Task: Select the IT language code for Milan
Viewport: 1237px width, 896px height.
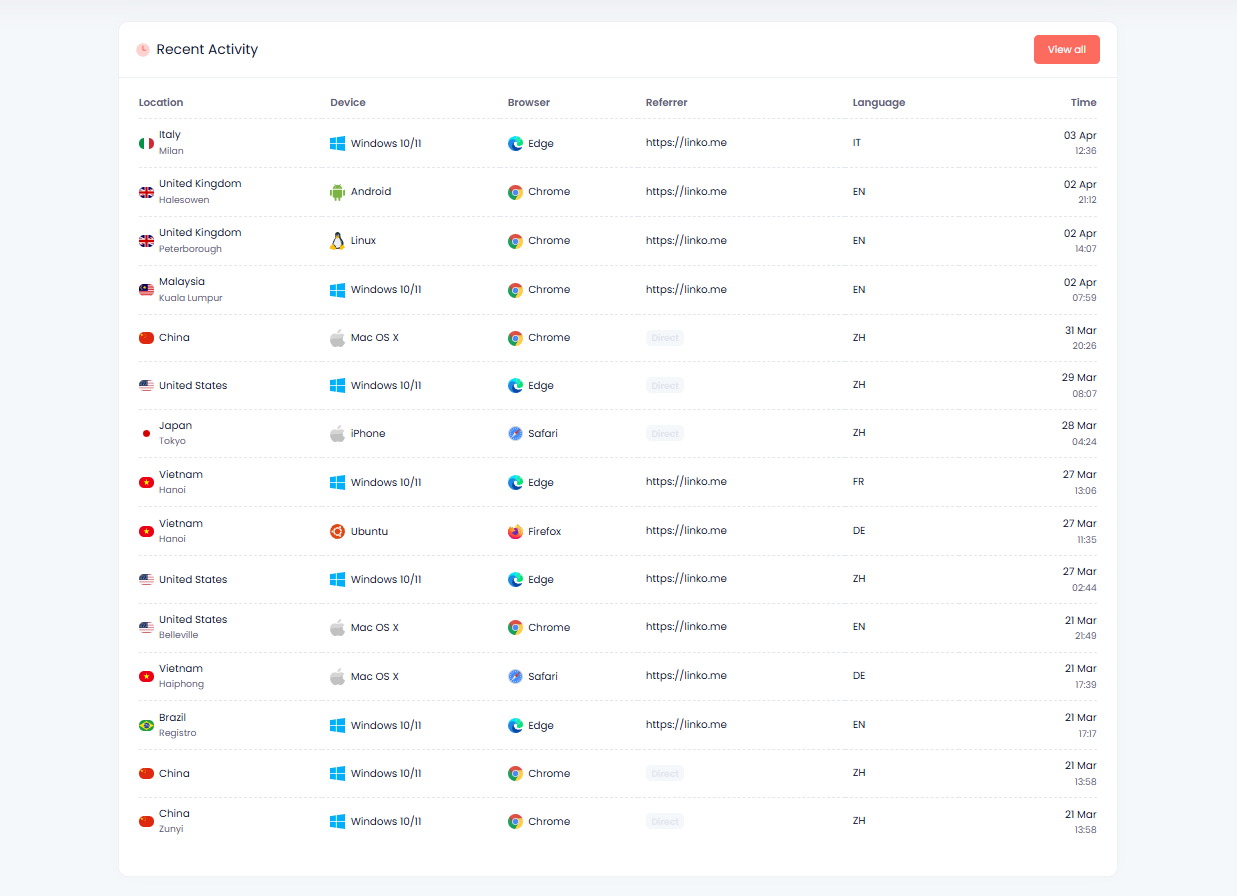Action: [857, 142]
